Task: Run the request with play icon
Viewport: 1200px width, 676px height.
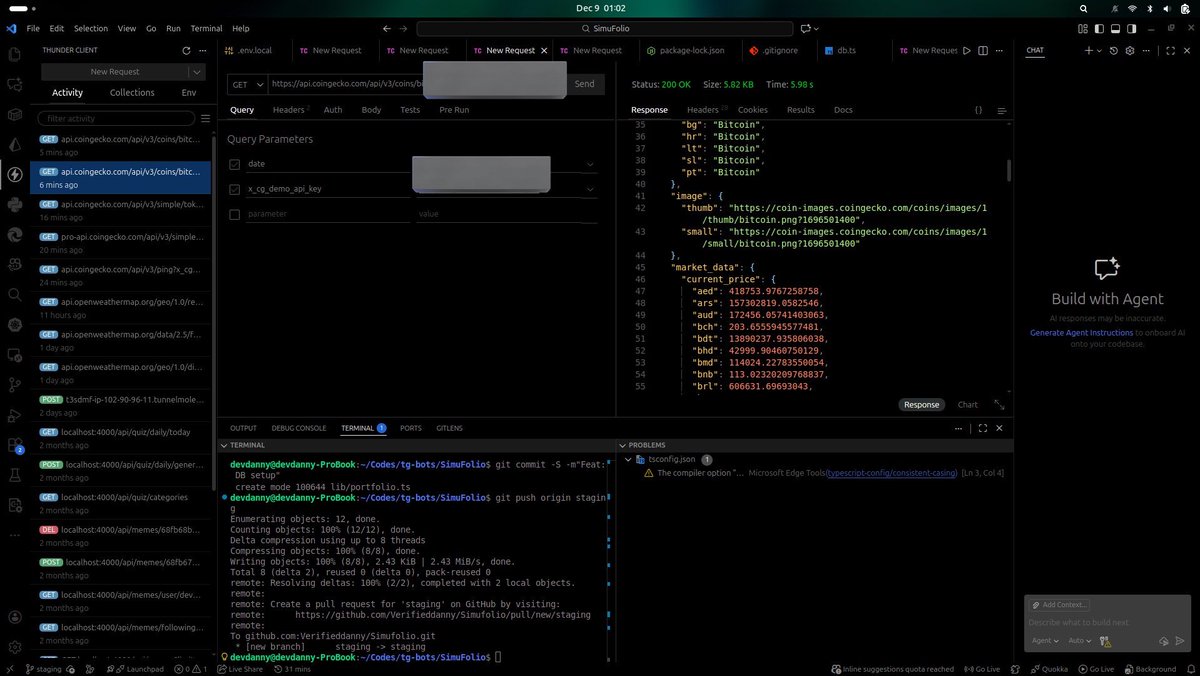Action: pos(966,50)
